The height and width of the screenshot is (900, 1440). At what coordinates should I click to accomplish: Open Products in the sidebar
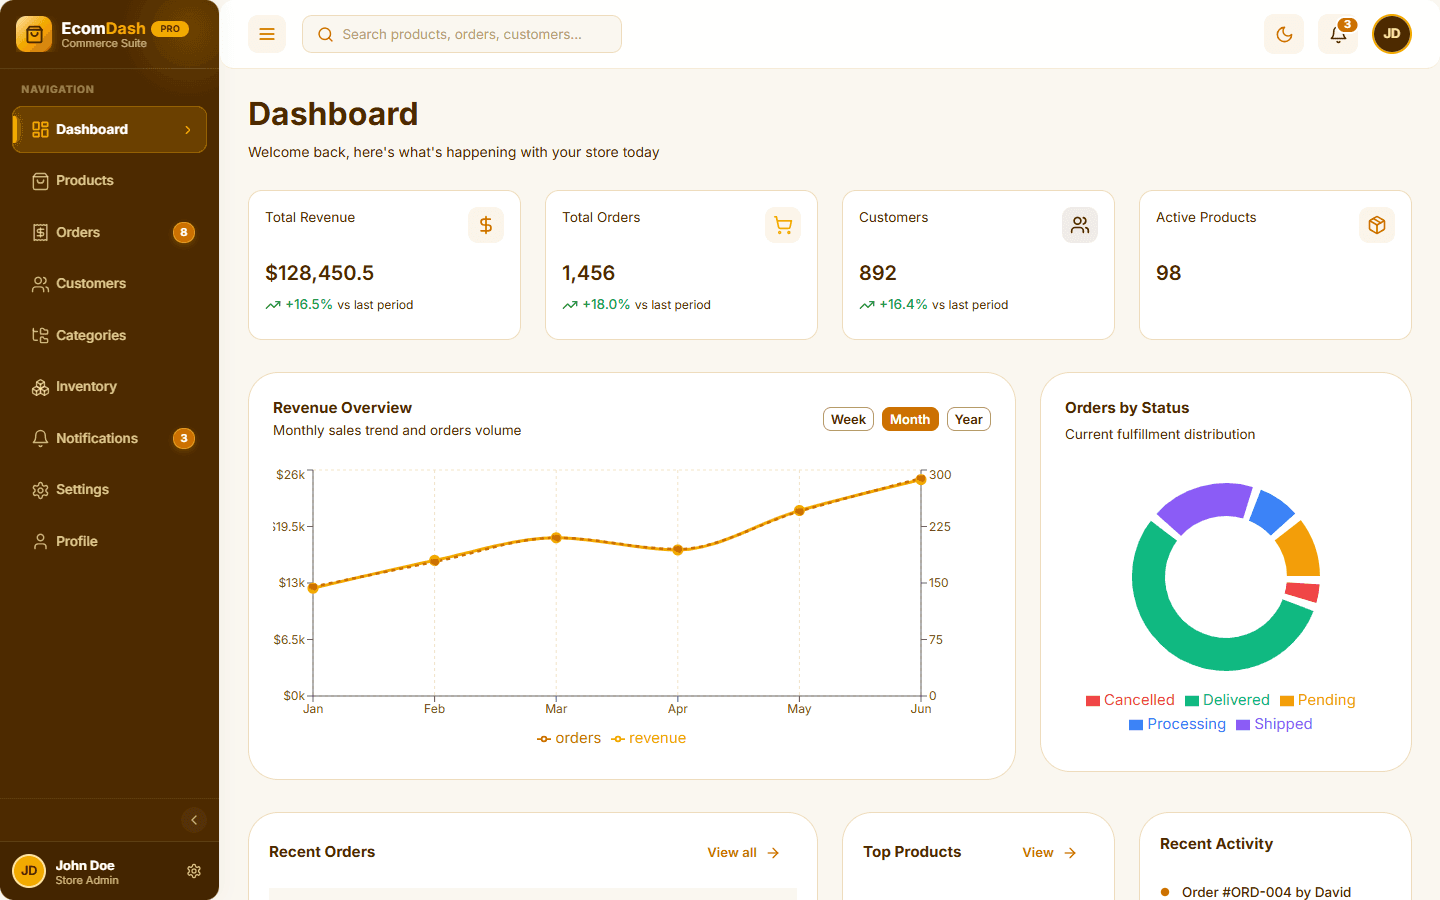(x=110, y=181)
